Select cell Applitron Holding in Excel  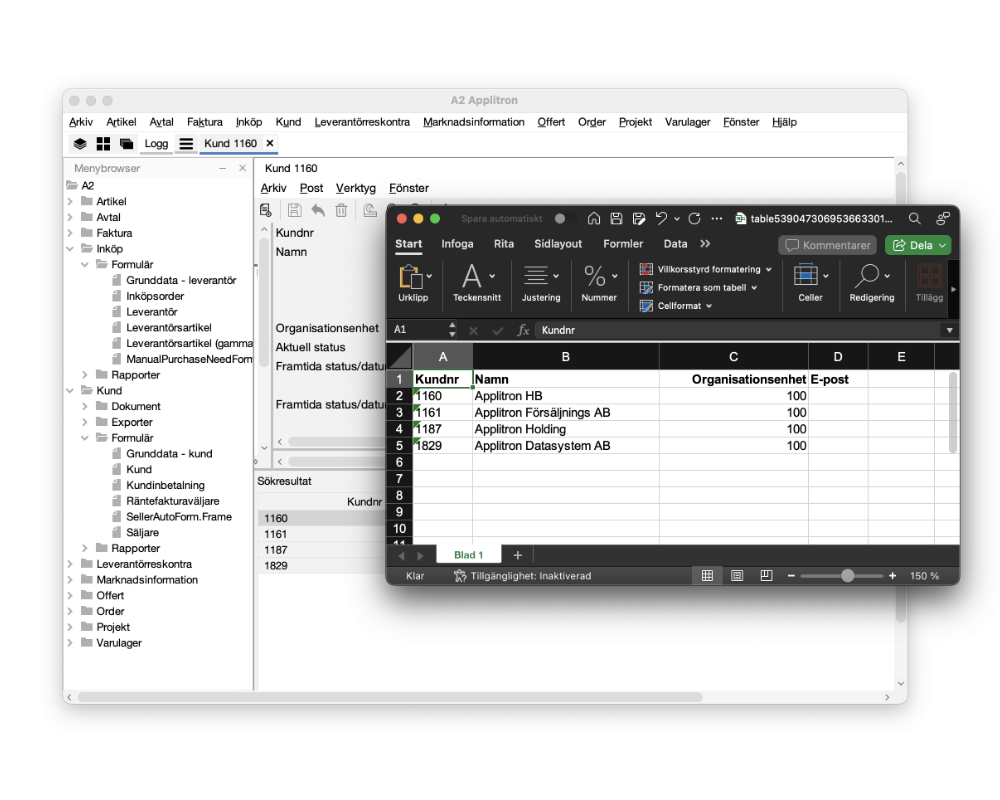[x=565, y=429]
